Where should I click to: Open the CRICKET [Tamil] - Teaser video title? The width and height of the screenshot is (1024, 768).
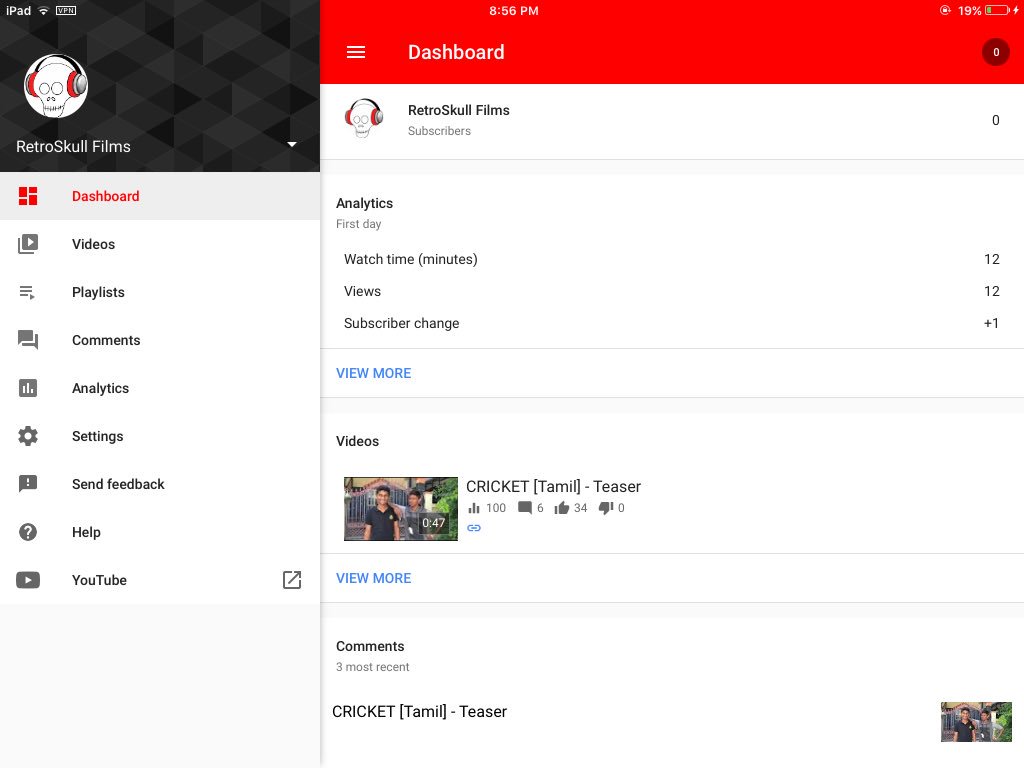click(x=553, y=487)
